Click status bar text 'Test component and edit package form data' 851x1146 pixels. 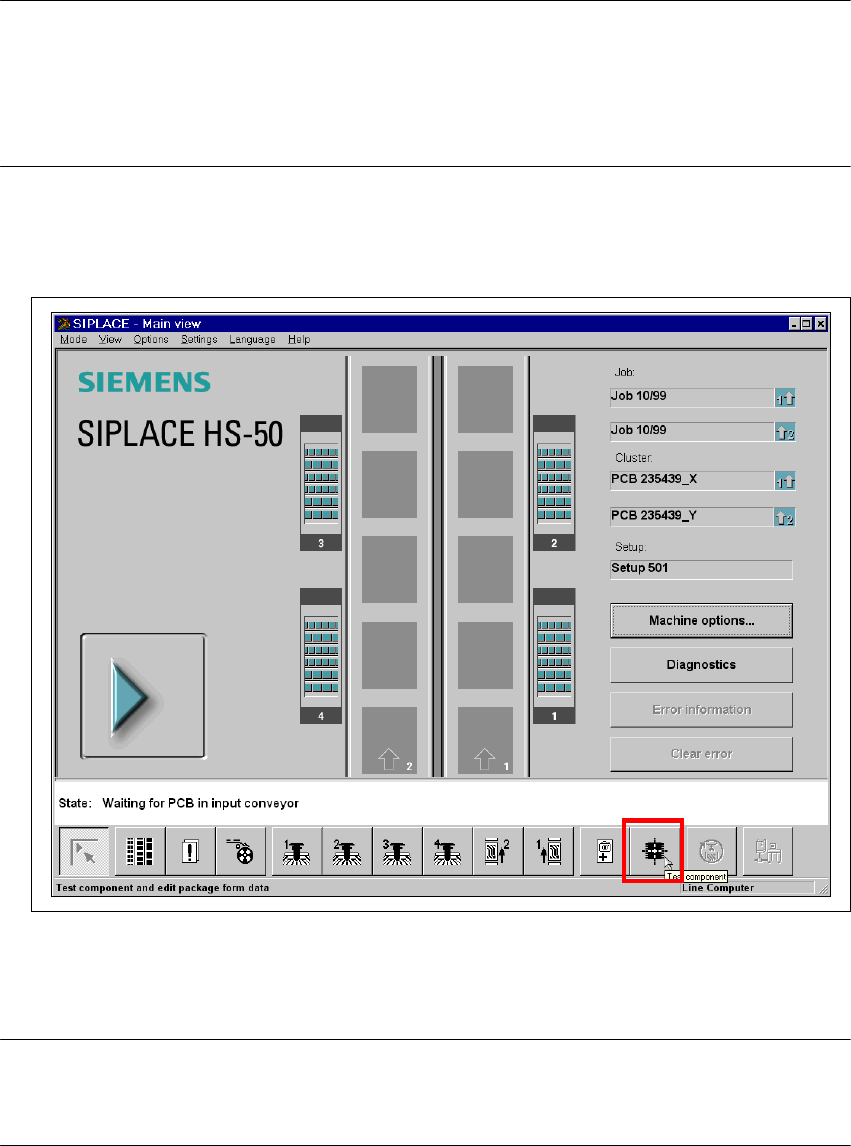(162, 888)
